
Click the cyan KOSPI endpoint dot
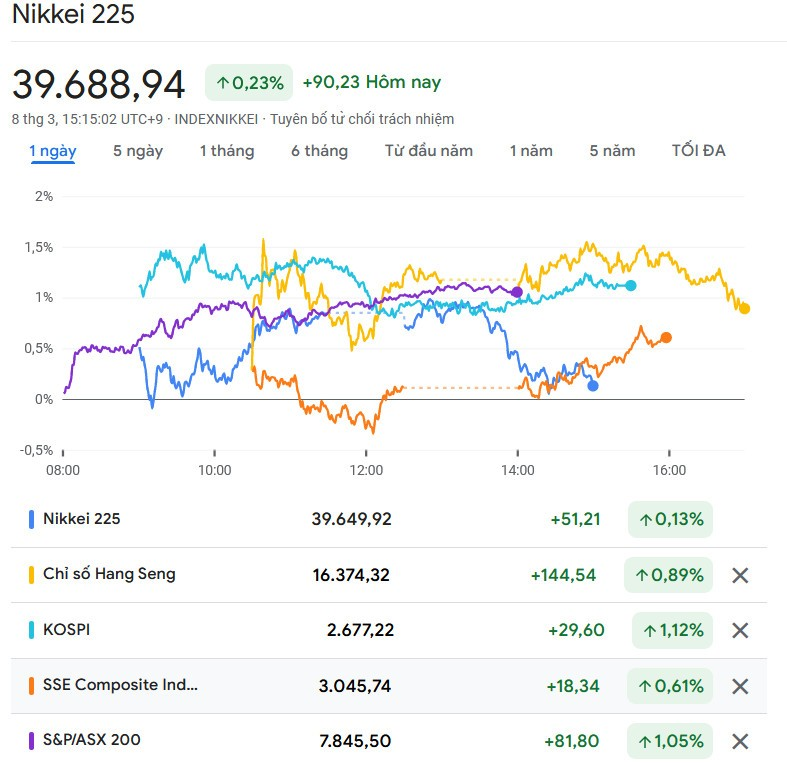[x=631, y=286]
